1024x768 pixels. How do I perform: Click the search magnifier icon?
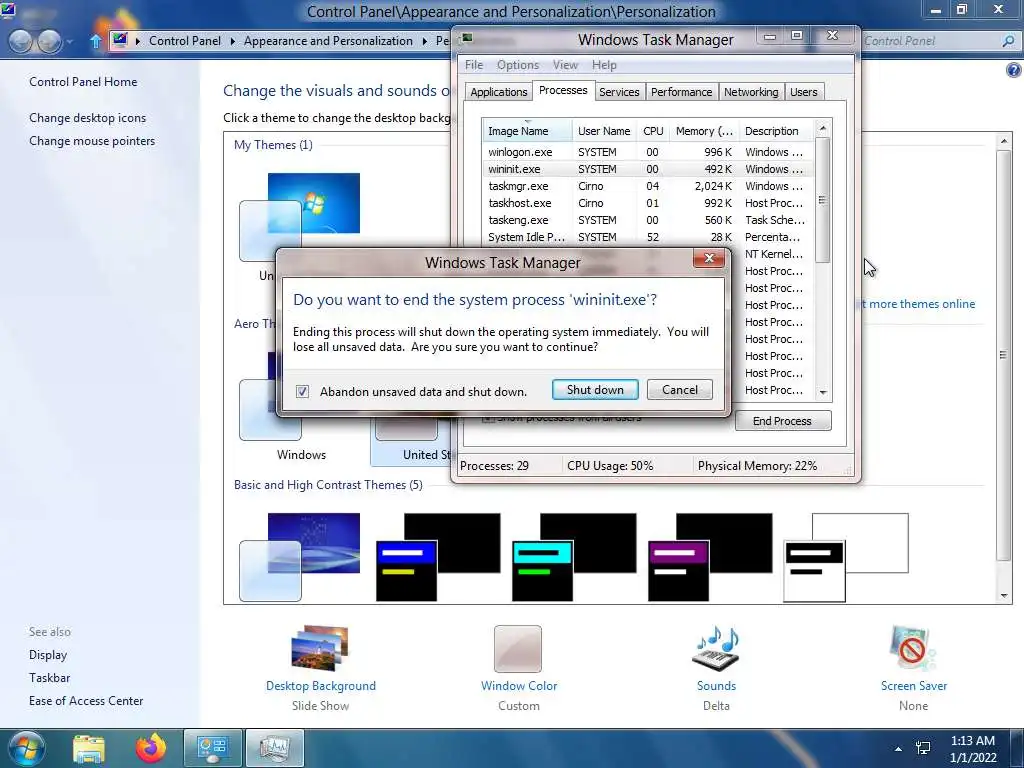1008,41
